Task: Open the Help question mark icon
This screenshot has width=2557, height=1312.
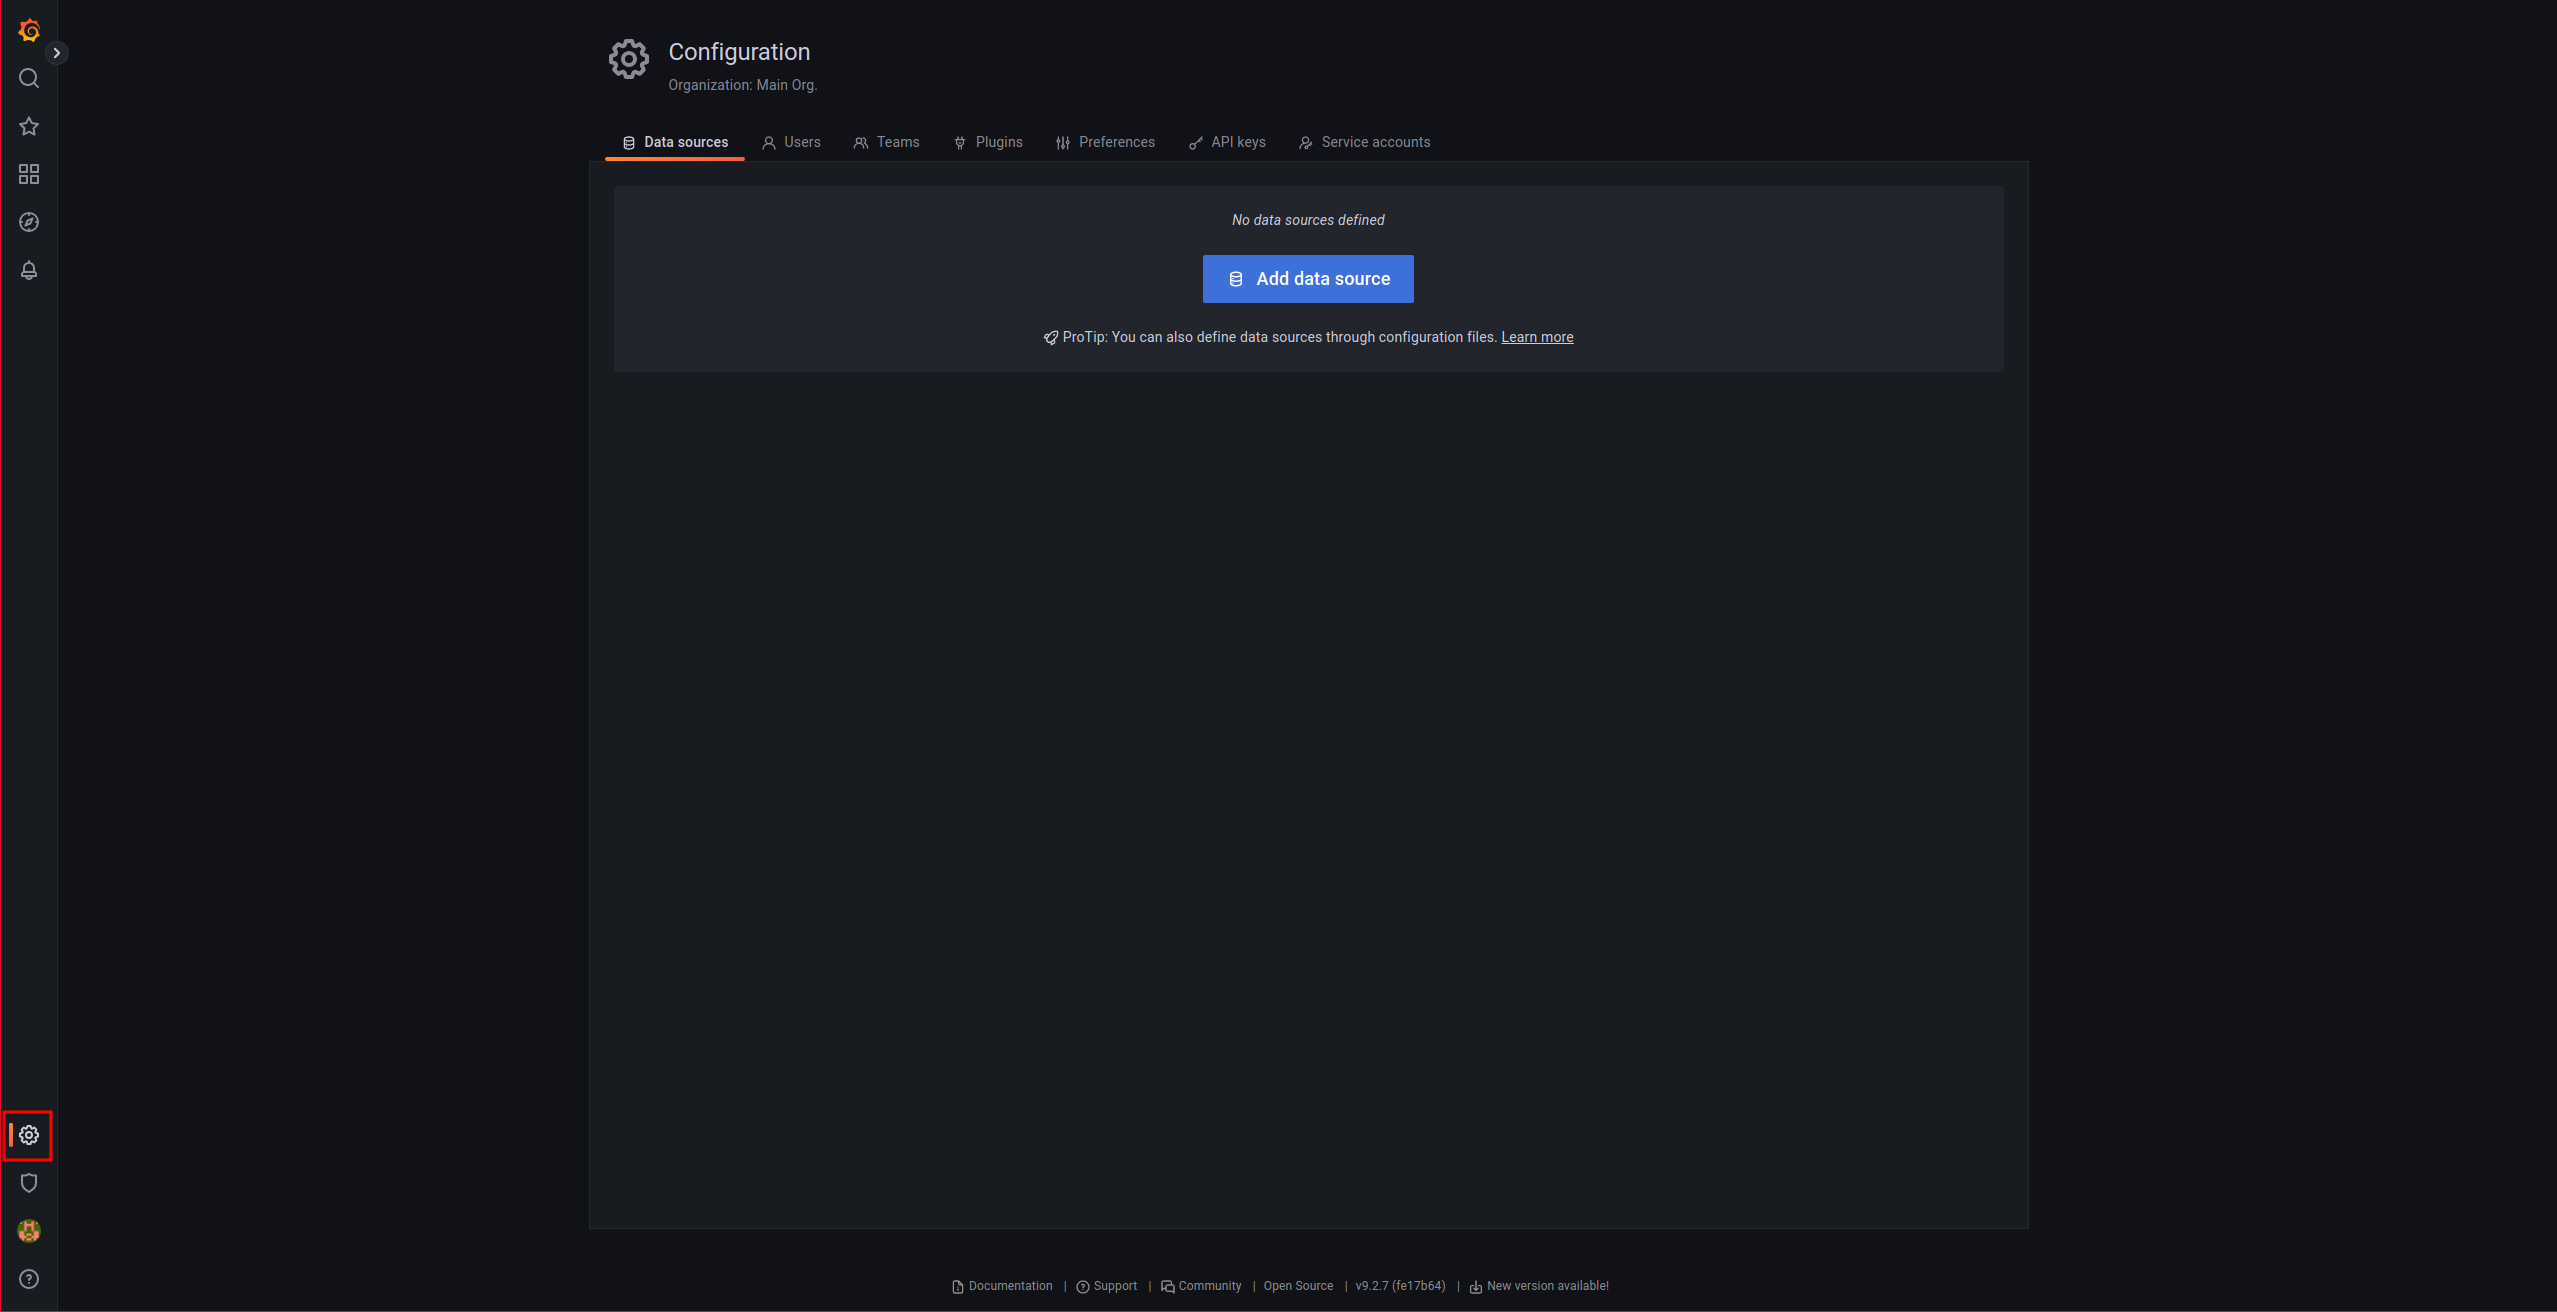Action: (29, 1279)
